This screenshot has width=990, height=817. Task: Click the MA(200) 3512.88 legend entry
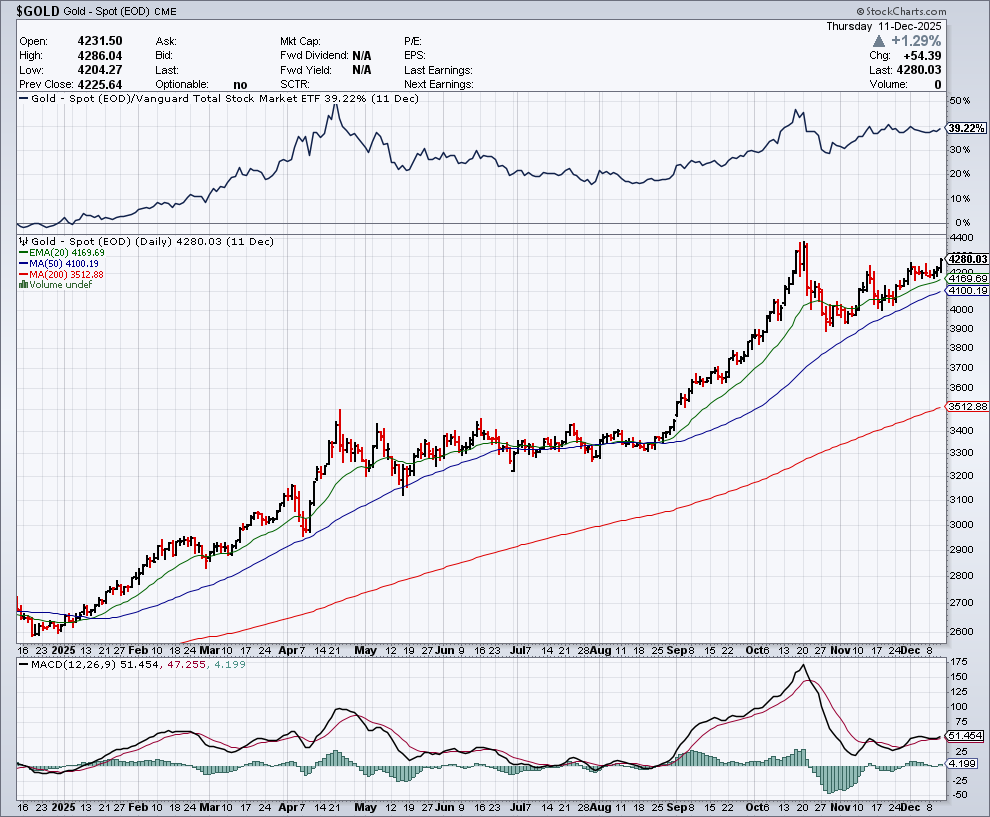[61, 274]
